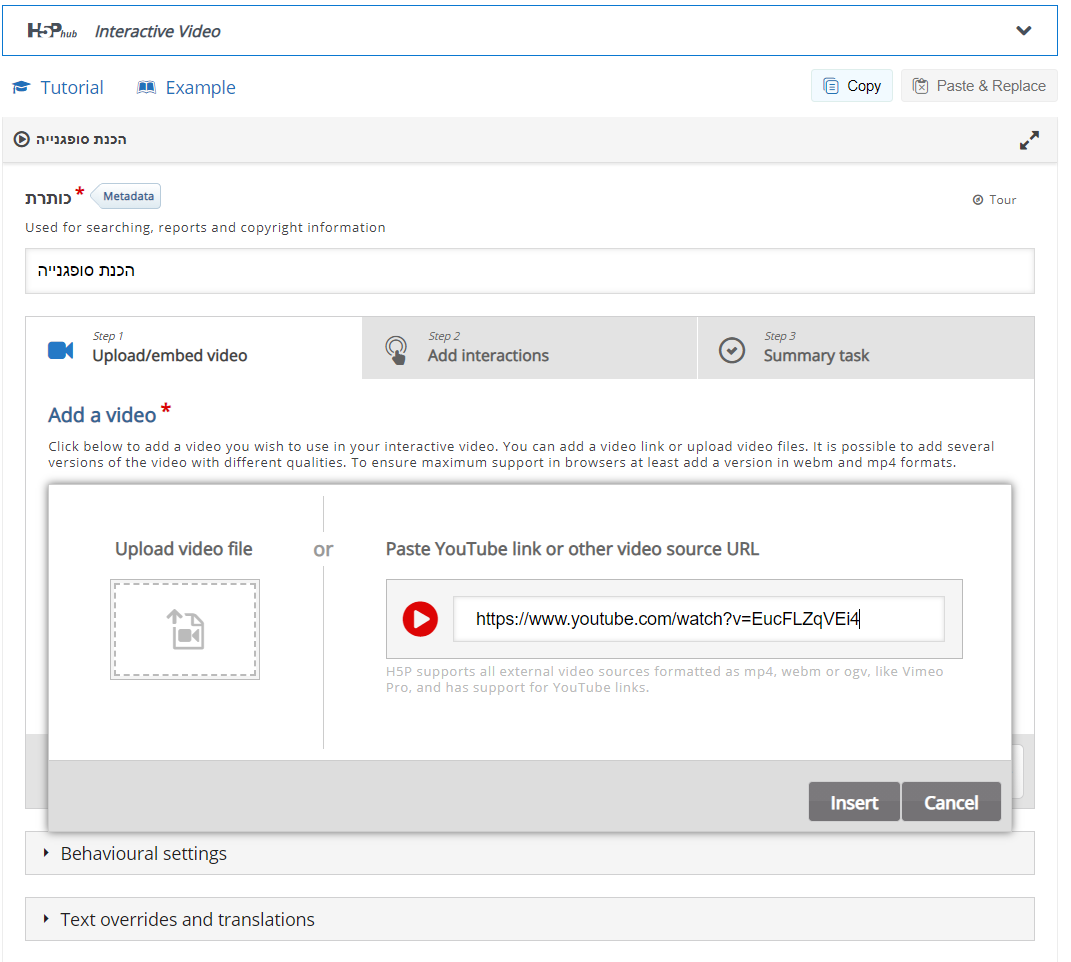Click the YouTube URL input field

[697, 620]
